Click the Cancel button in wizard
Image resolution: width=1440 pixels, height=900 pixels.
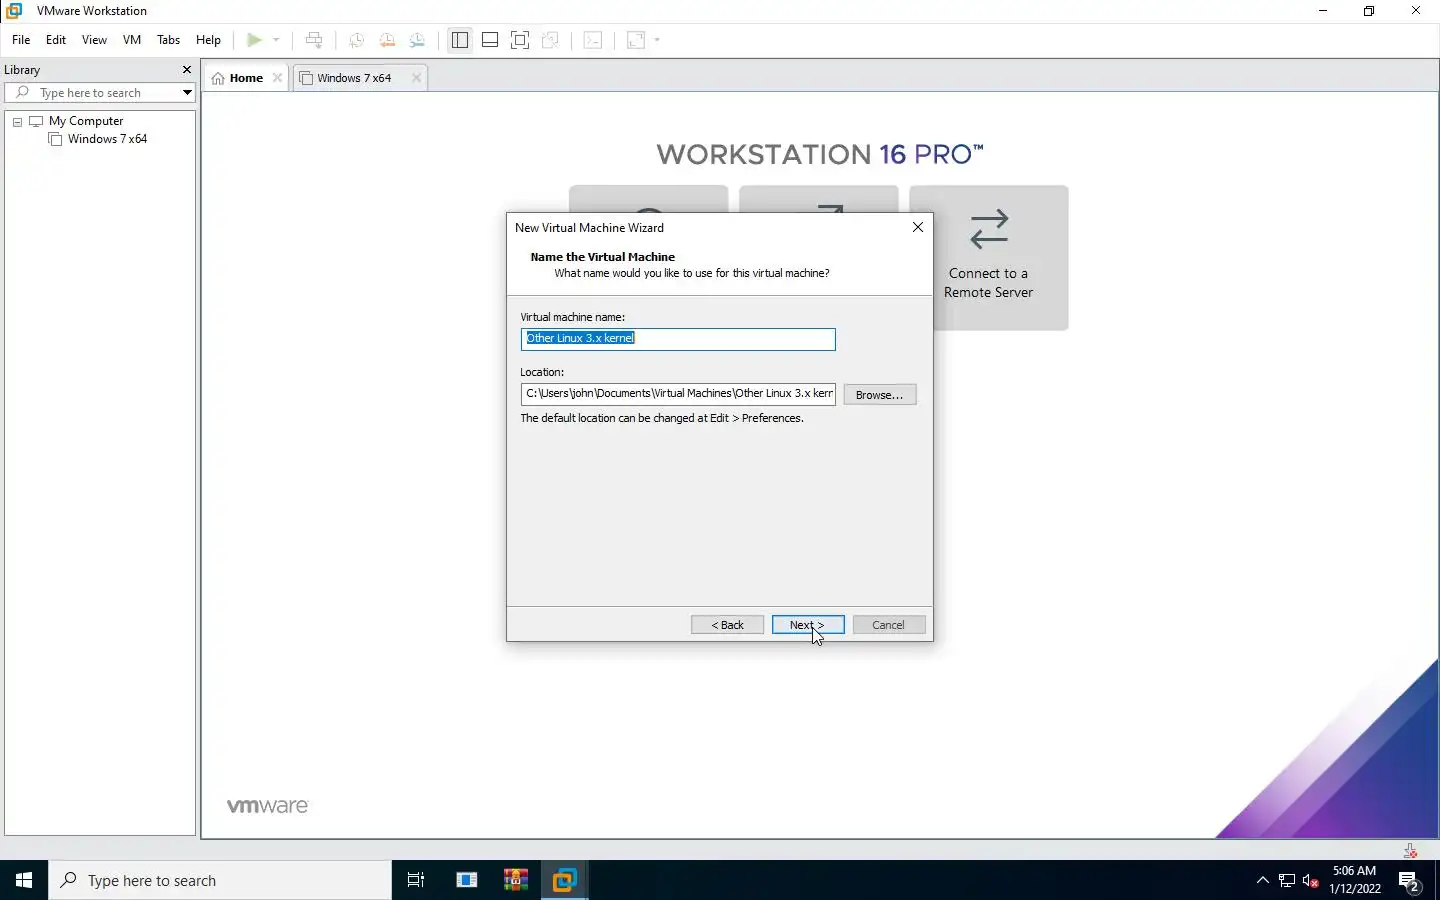pos(889,625)
